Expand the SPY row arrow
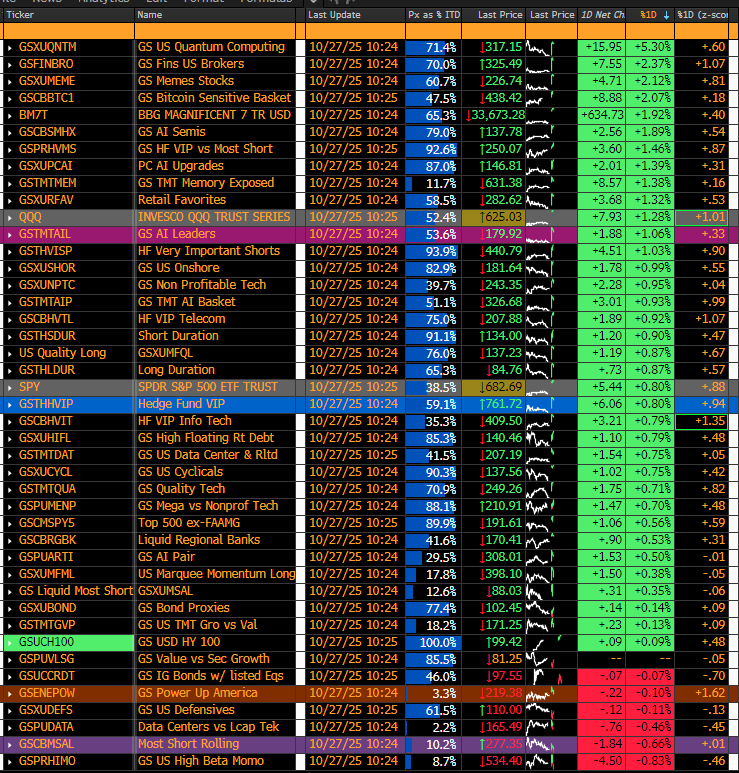Viewport: 739px width, 773px height. tap(10, 387)
